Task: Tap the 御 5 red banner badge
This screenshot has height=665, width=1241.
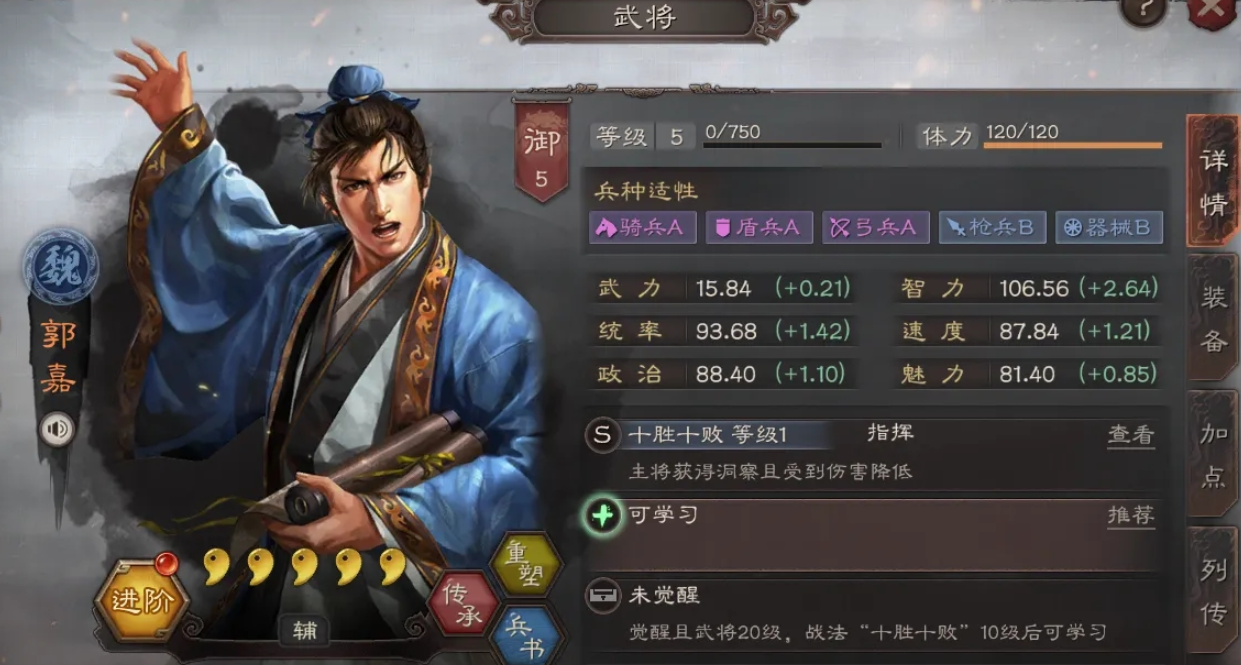Action: pos(541,150)
